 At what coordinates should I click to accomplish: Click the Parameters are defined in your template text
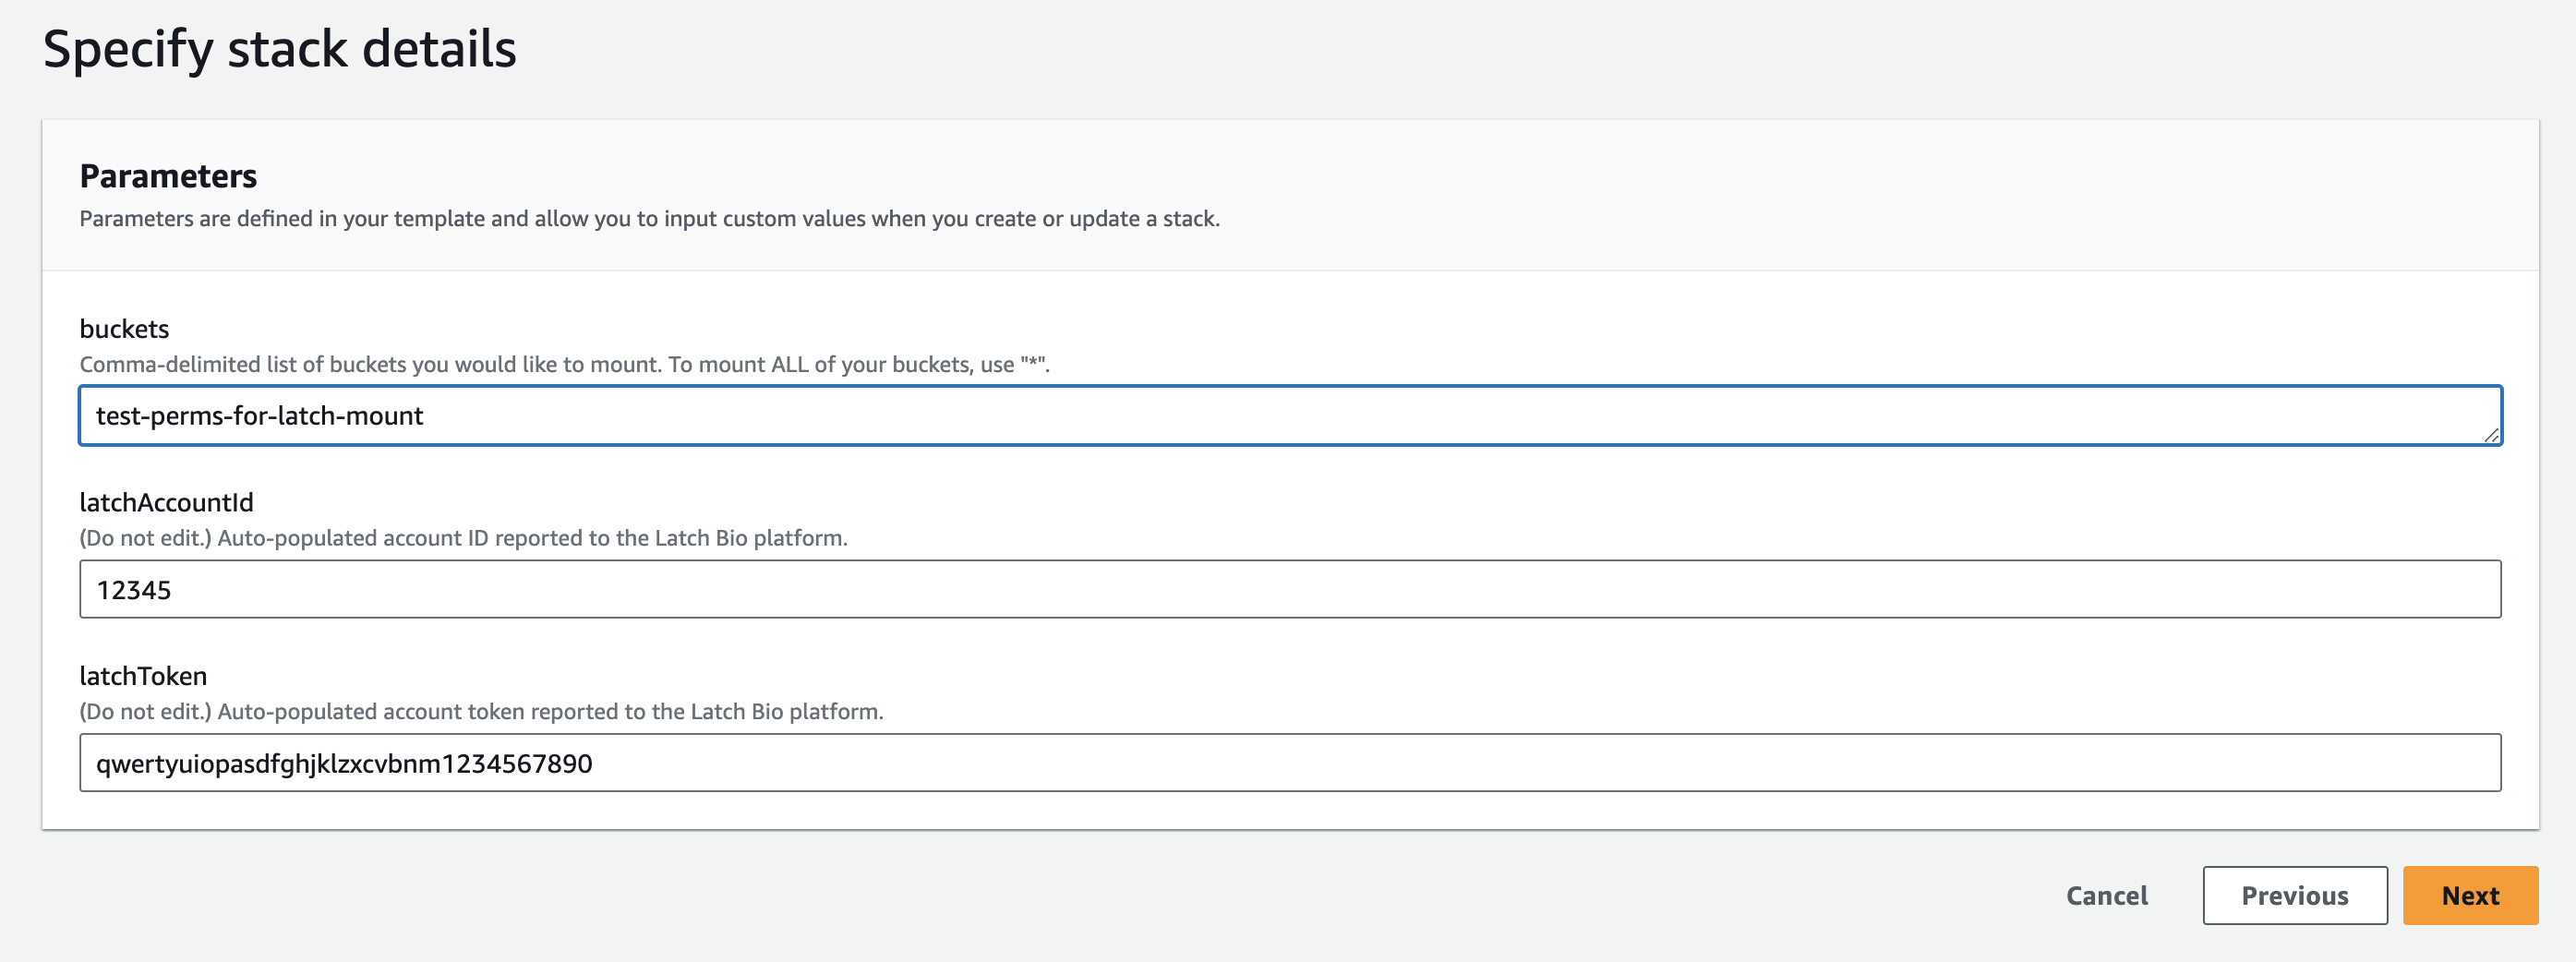tap(649, 219)
